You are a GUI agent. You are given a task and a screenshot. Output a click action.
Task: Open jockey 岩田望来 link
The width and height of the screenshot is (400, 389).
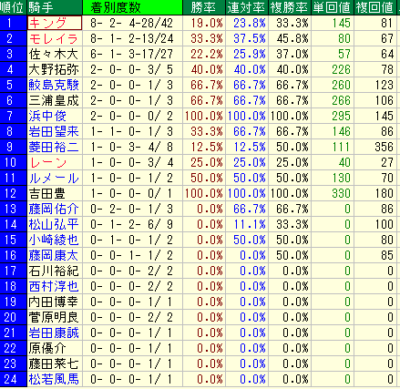[x=54, y=132]
